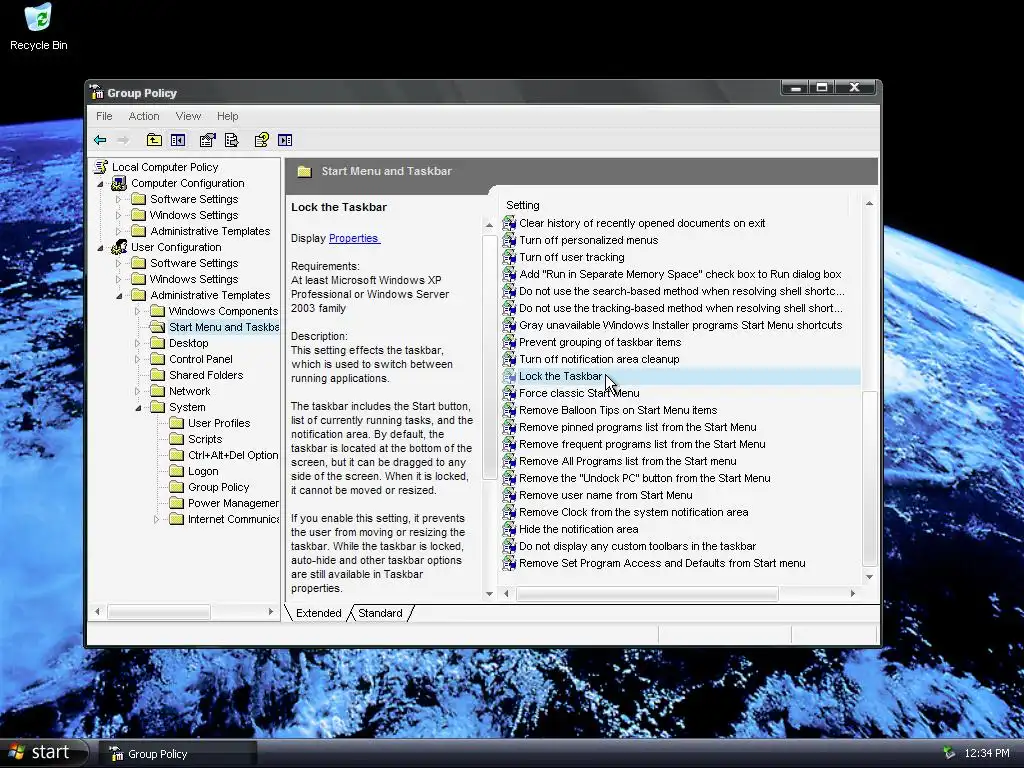The width and height of the screenshot is (1024, 768).
Task: Click icon beside Clear history of recently opened documents
Action: [509, 223]
